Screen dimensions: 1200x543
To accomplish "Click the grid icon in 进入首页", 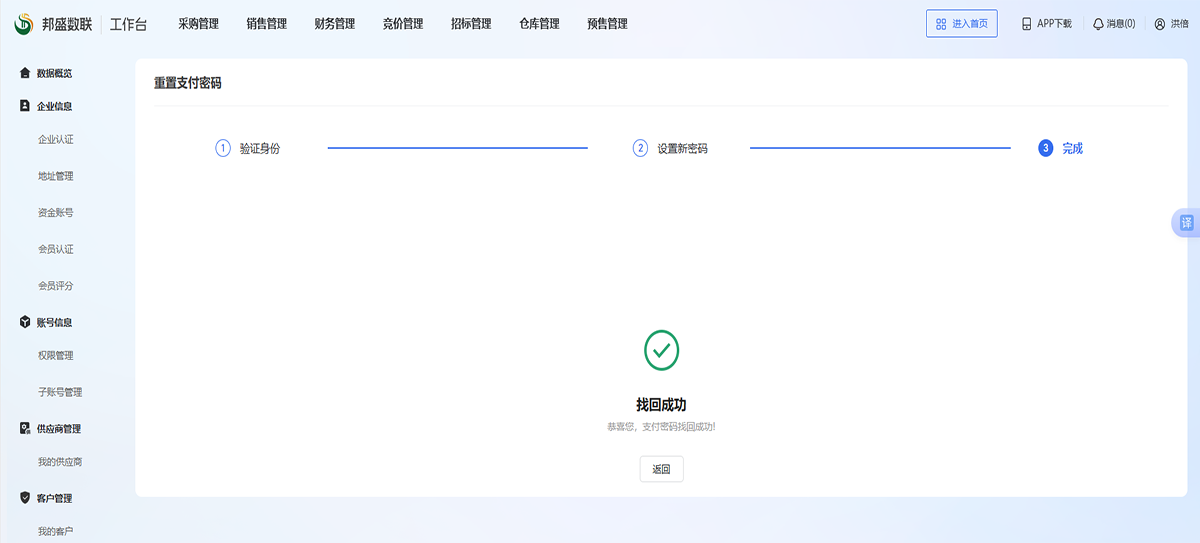I will coord(941,24).
